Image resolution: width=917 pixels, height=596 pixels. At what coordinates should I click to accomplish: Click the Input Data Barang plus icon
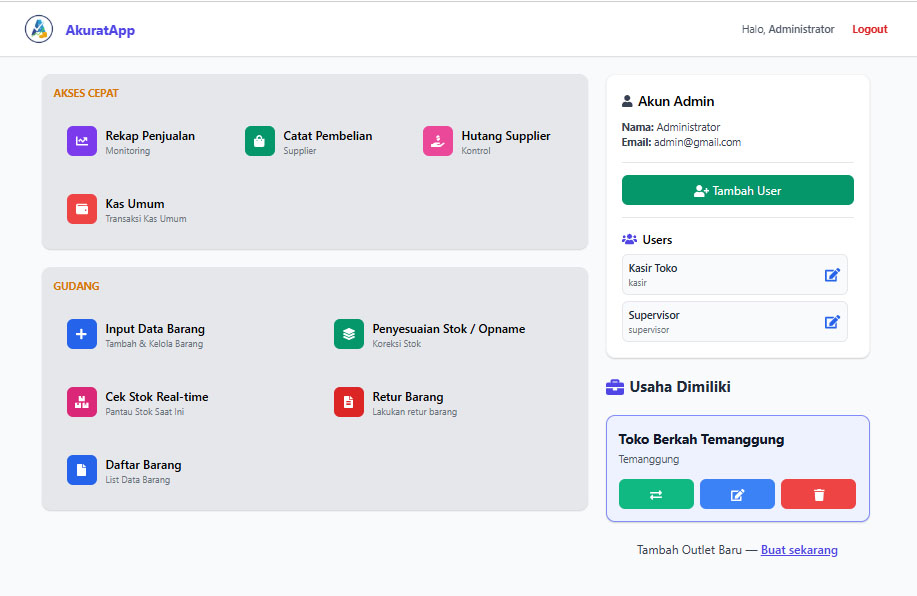(82, 335)
